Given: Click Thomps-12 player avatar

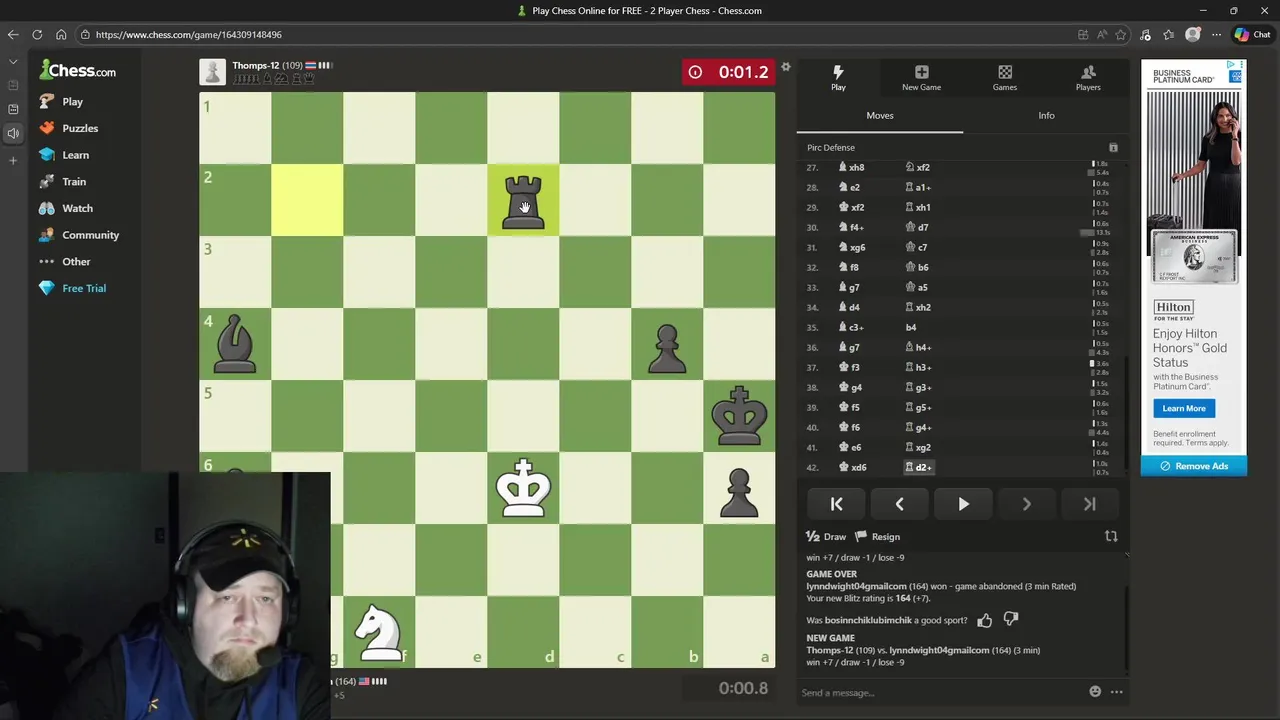Looking at the screenshot, I should pos(212,72).
